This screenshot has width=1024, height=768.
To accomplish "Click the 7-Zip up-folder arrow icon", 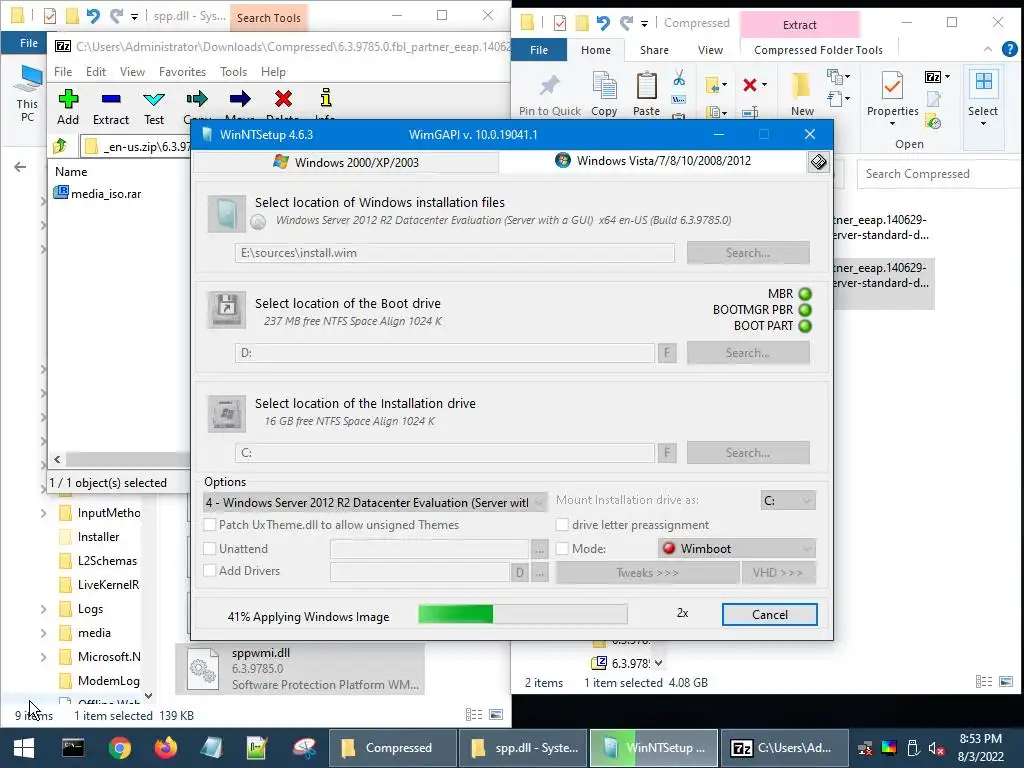I will coord(60,146).
